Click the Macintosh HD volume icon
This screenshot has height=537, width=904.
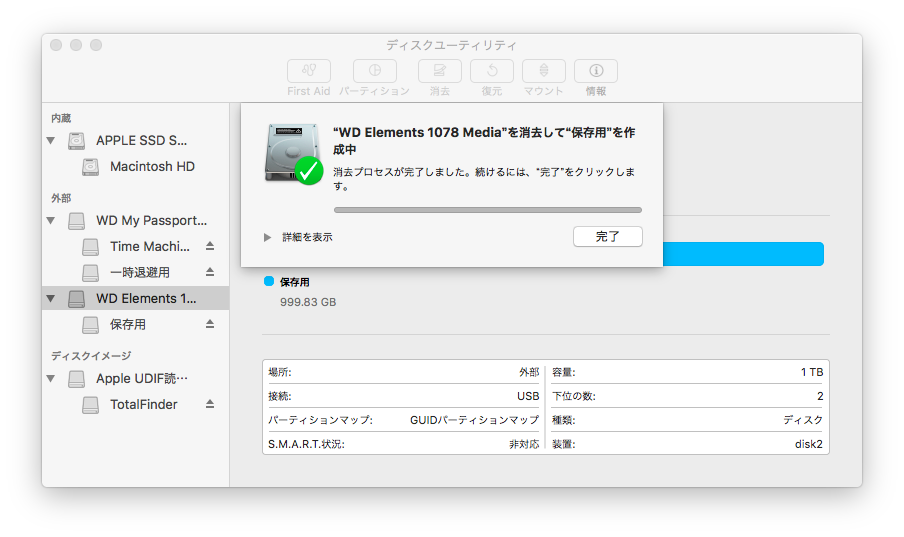tap(90, 167)
